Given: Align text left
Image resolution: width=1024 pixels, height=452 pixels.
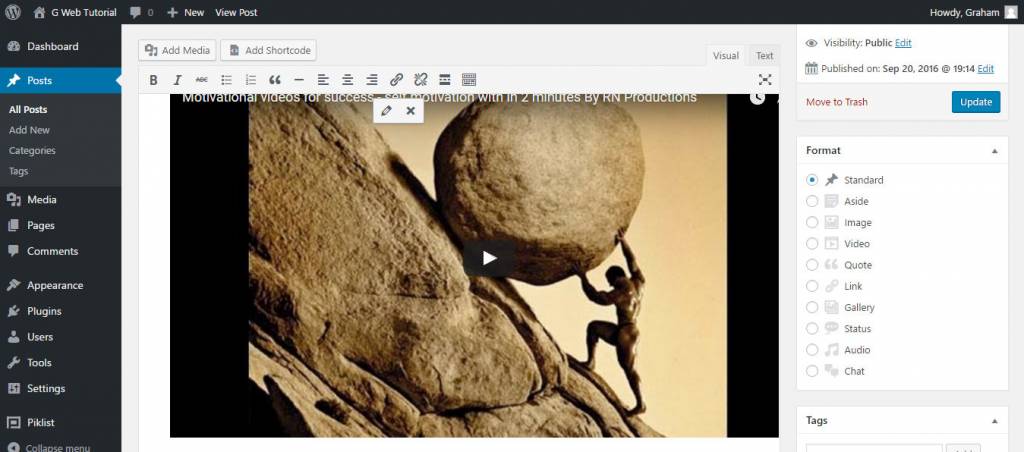Looking at the screenshot, I should [x=323, y=80].
